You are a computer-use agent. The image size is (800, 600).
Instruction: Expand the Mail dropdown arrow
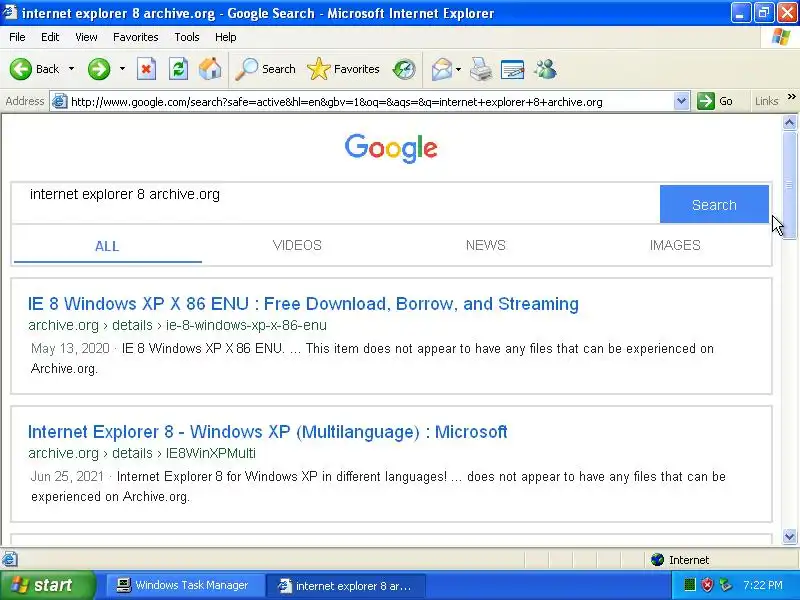pos(458,69)
